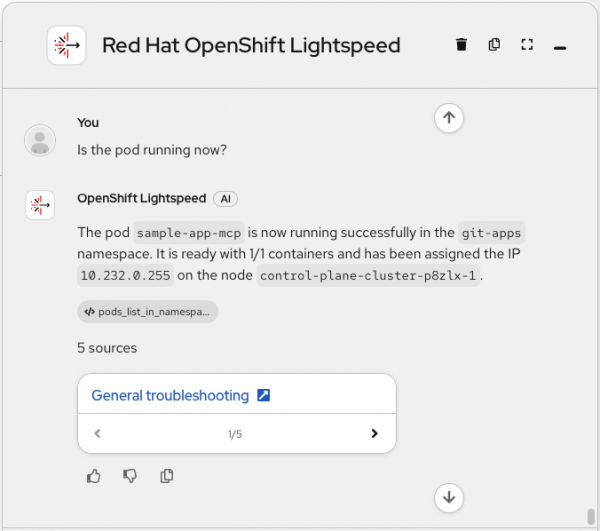Open the pods_list_in_namespa... tool chip
Screen dimensions: 600x531
coord(148,312)
